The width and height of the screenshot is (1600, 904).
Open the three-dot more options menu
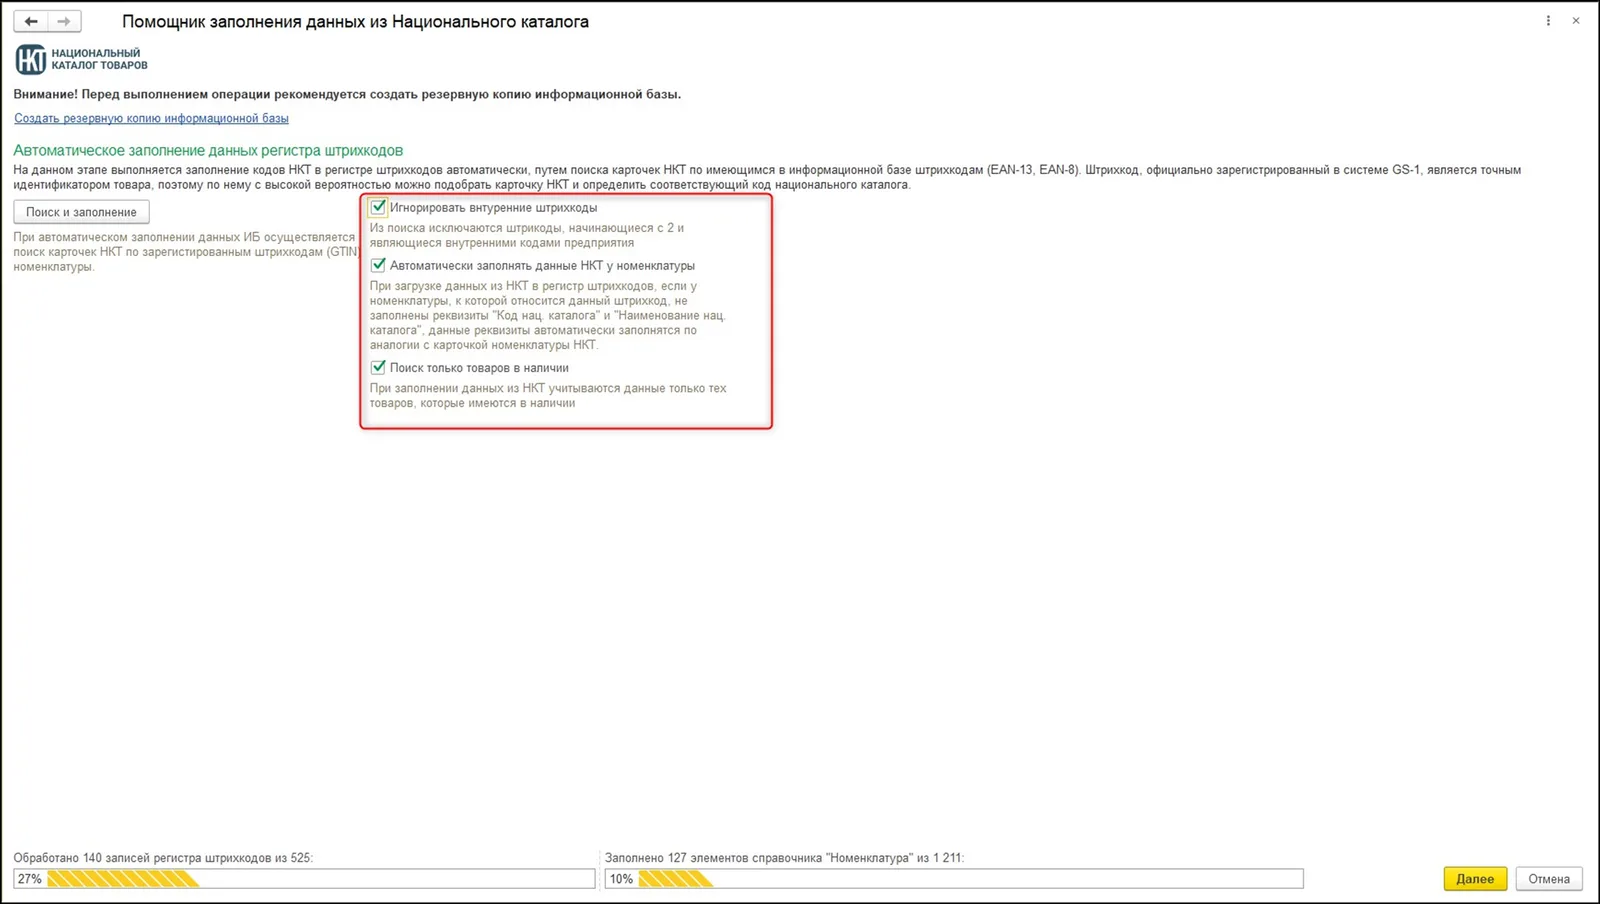point(1548,21)
